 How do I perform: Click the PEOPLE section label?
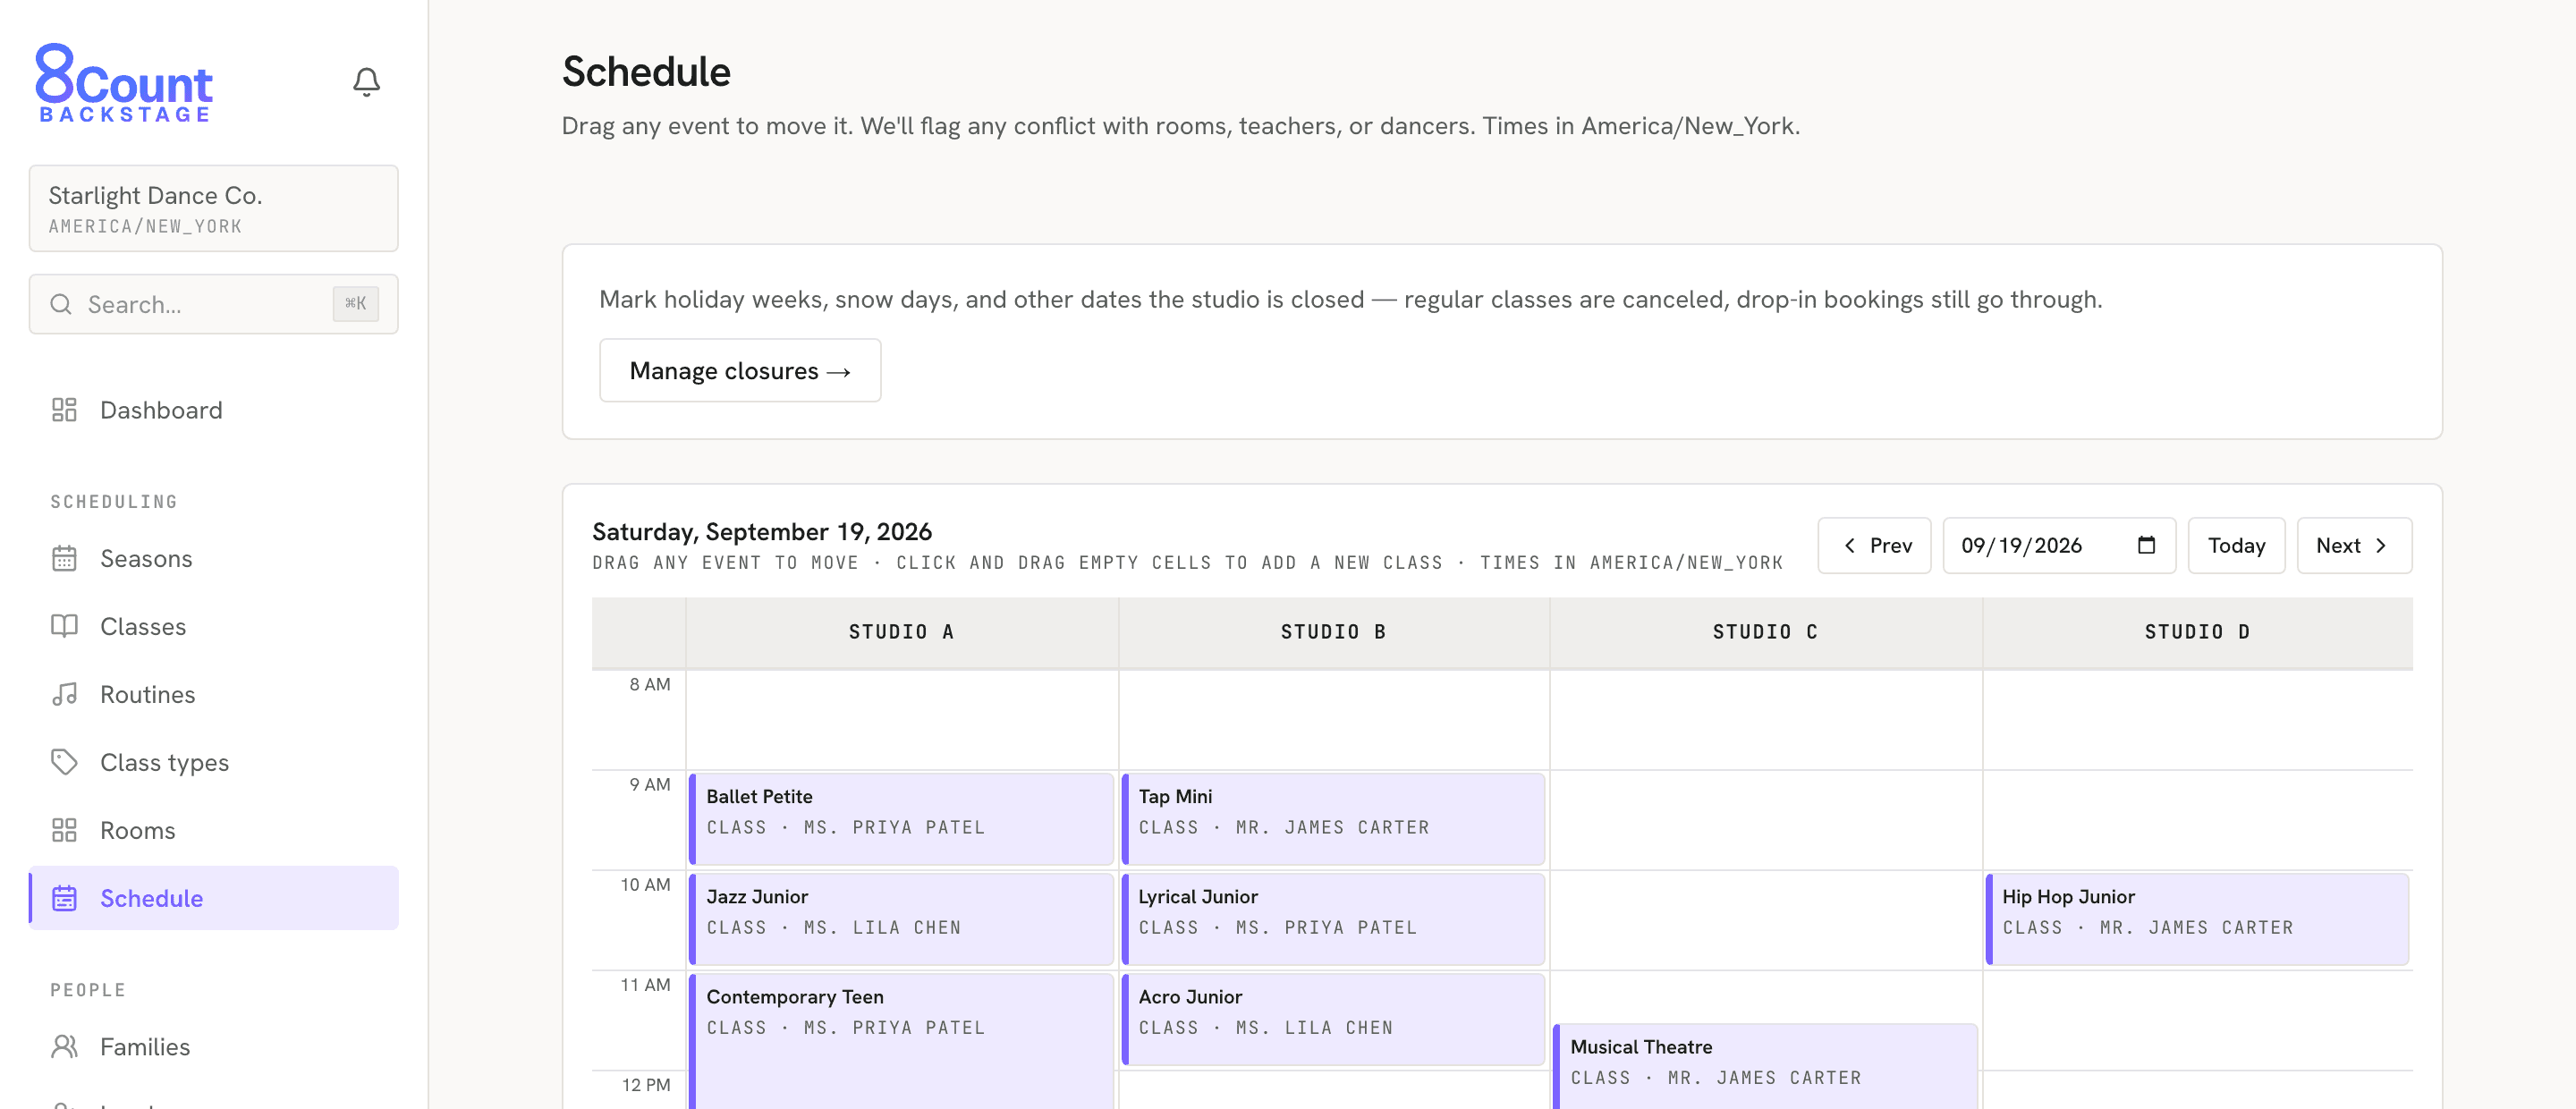tap(88, 989)
